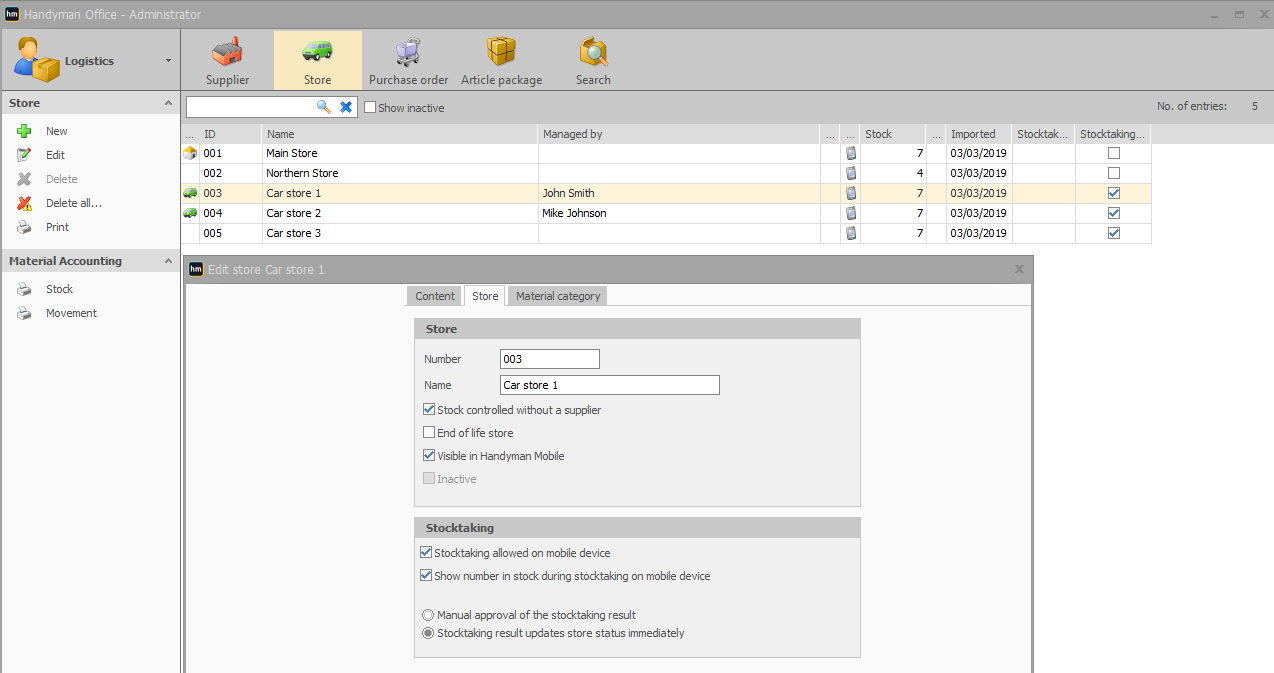Select the Main Store row name

pyautogui.click(x=291, y=153)
